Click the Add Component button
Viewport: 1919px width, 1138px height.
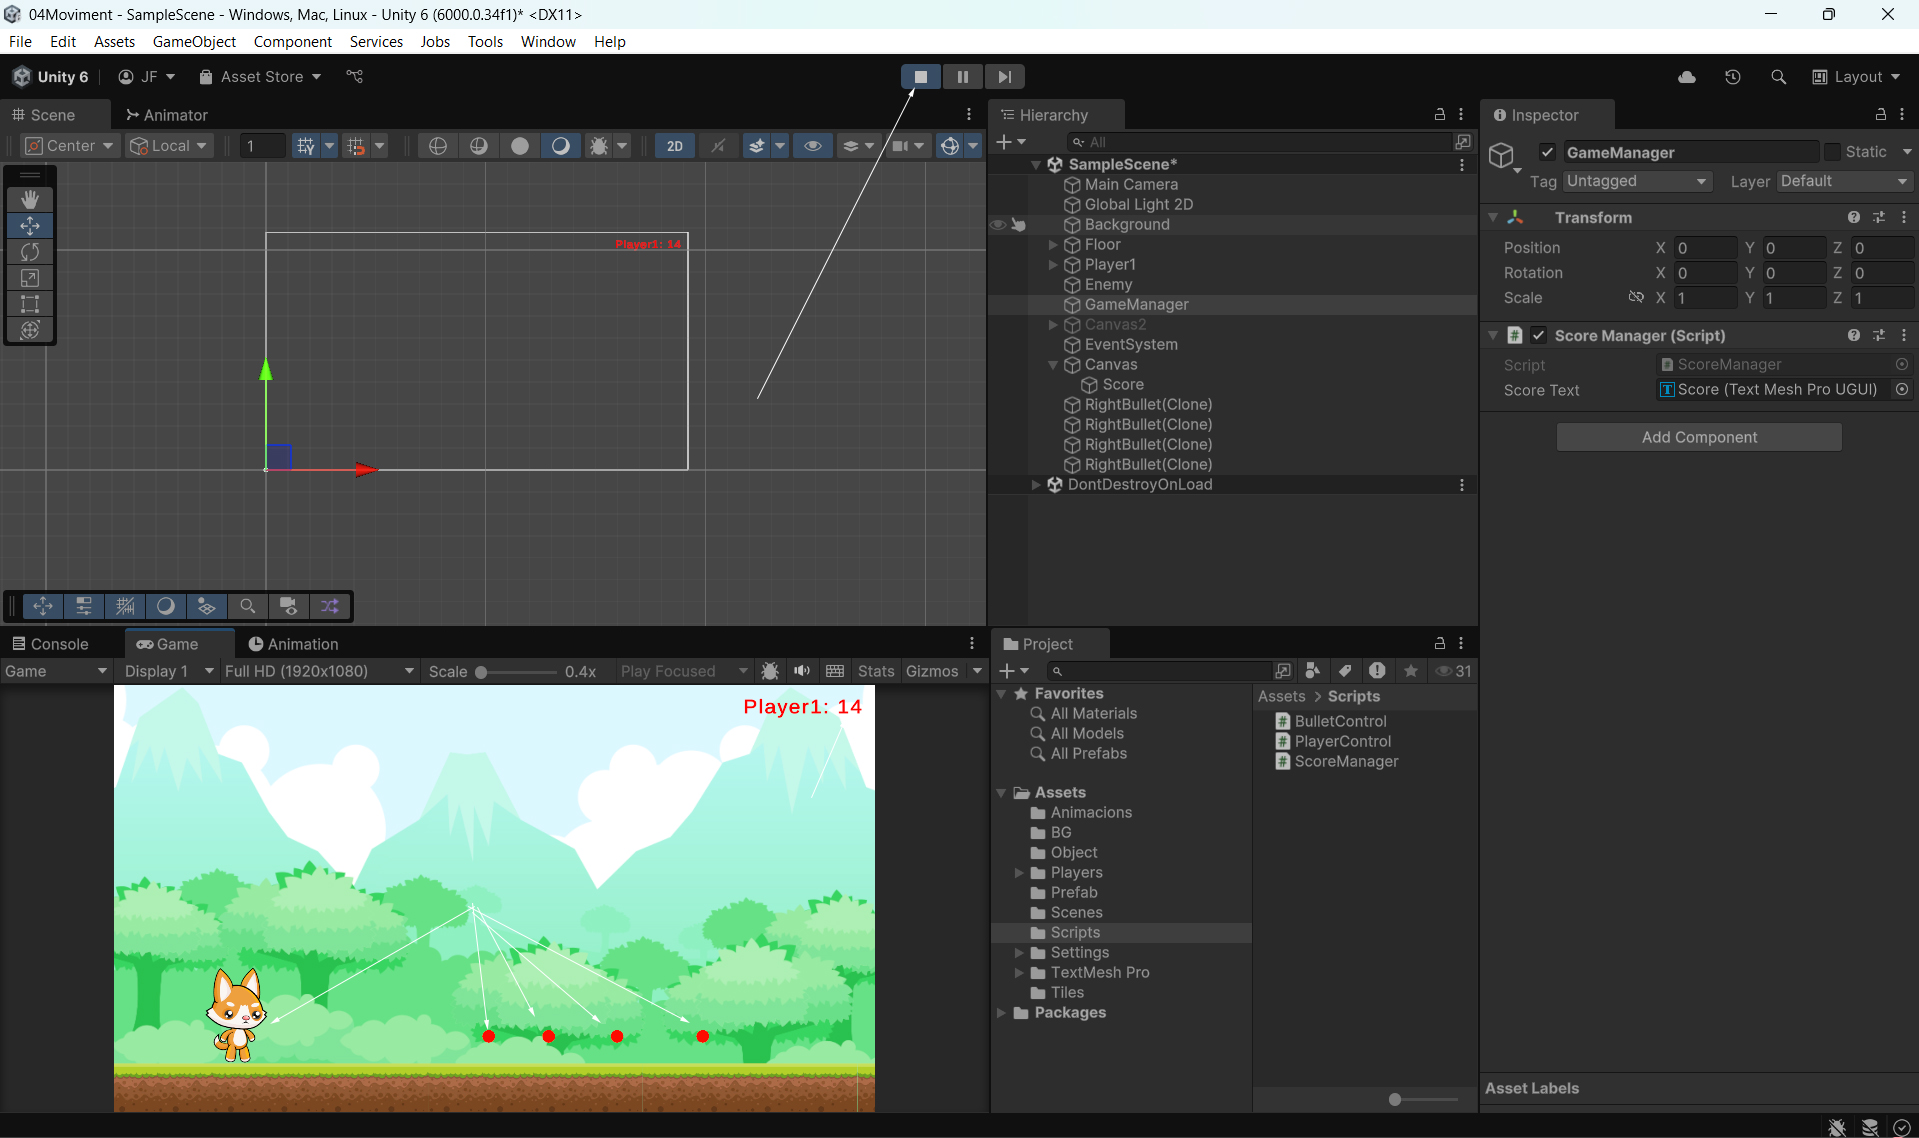coord(1698,437)
